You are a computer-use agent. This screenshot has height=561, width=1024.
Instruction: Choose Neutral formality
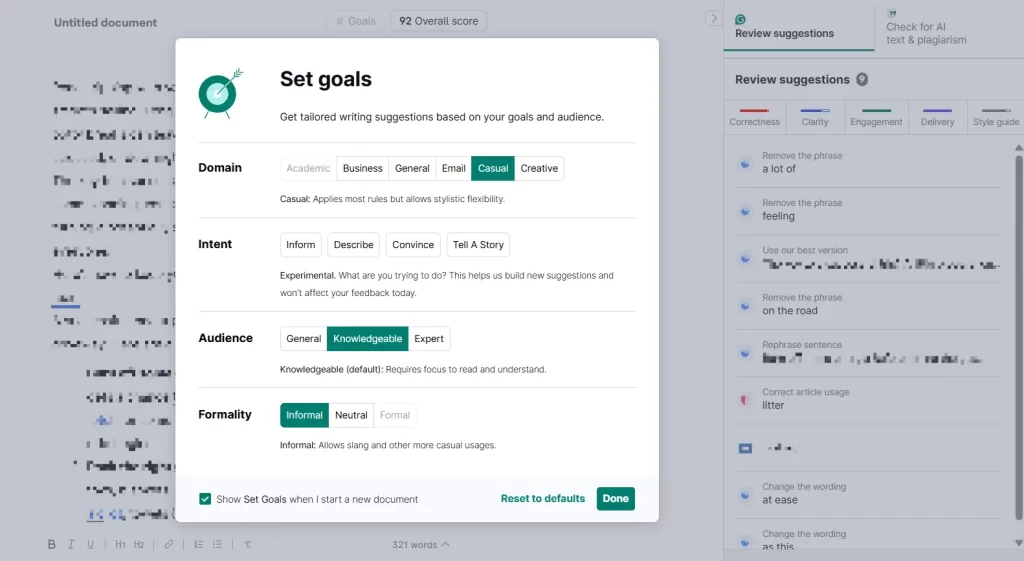351,415
